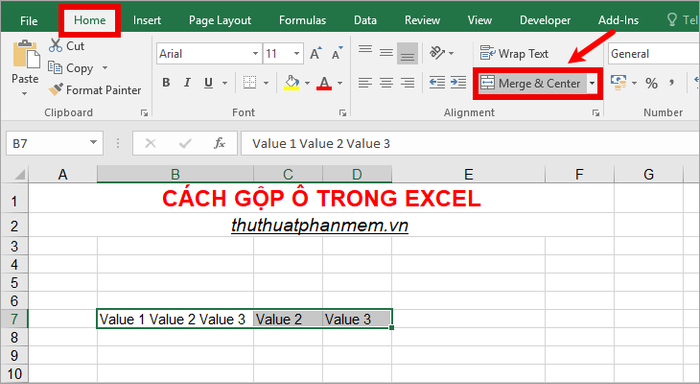This screenshot has width=700, height=384.
Task: Click Decrease Indent icon
Action: 437,83
